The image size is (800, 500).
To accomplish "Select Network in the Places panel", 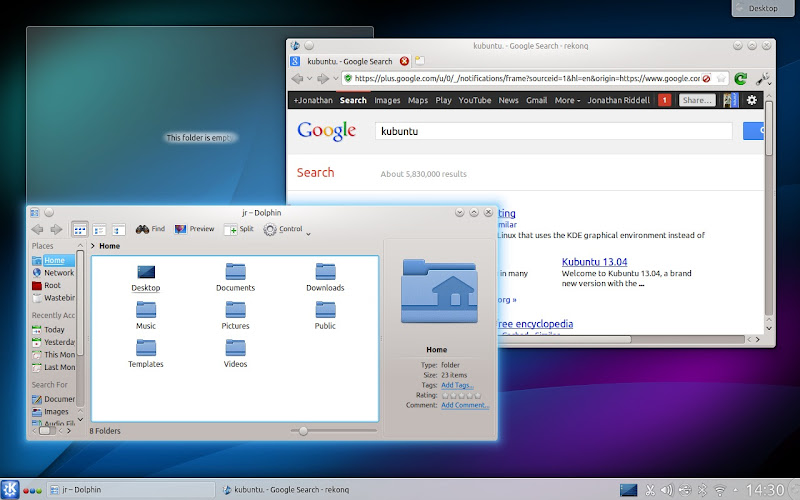I will pyautogui.click(x=57, y=272).
